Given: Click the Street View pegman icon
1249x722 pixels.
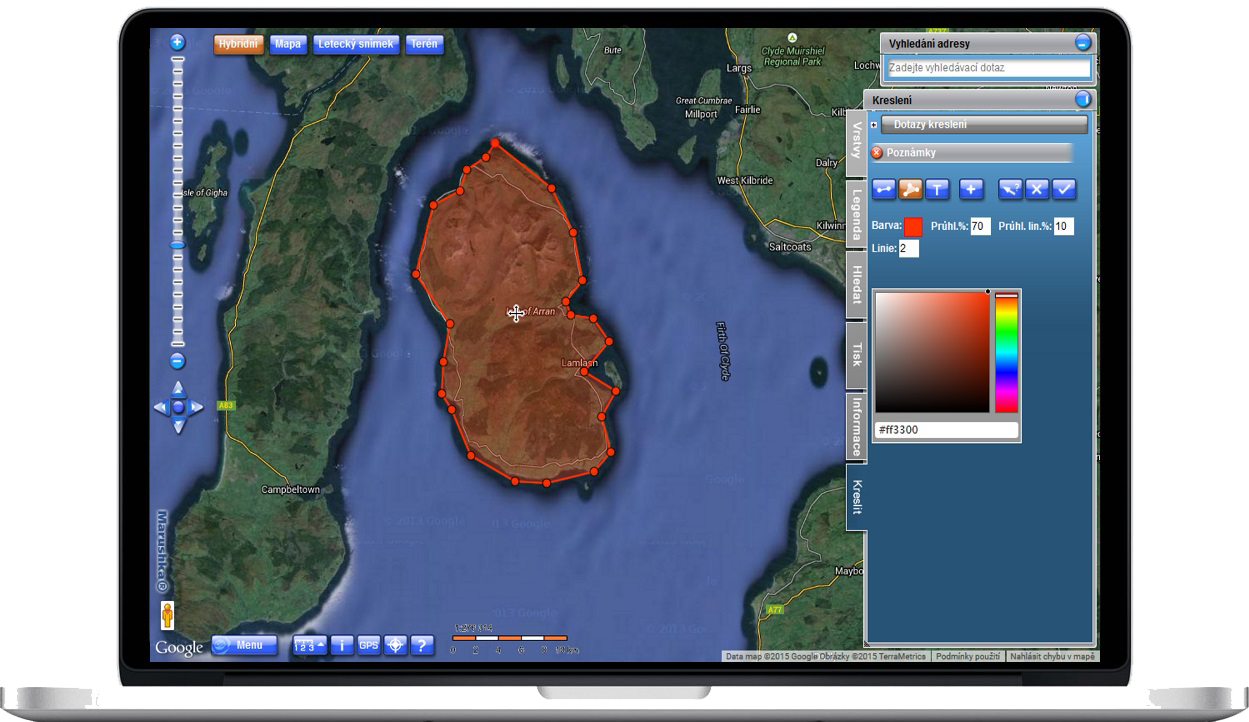Looking at the screenshot, I should tap(167, 616).
